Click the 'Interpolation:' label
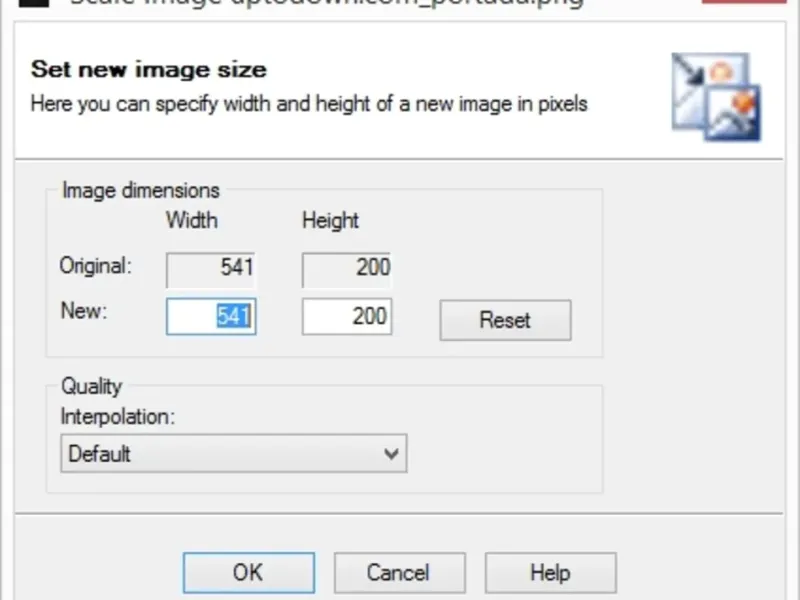Viewport: 800px width, 600px height. coord(118,416)
